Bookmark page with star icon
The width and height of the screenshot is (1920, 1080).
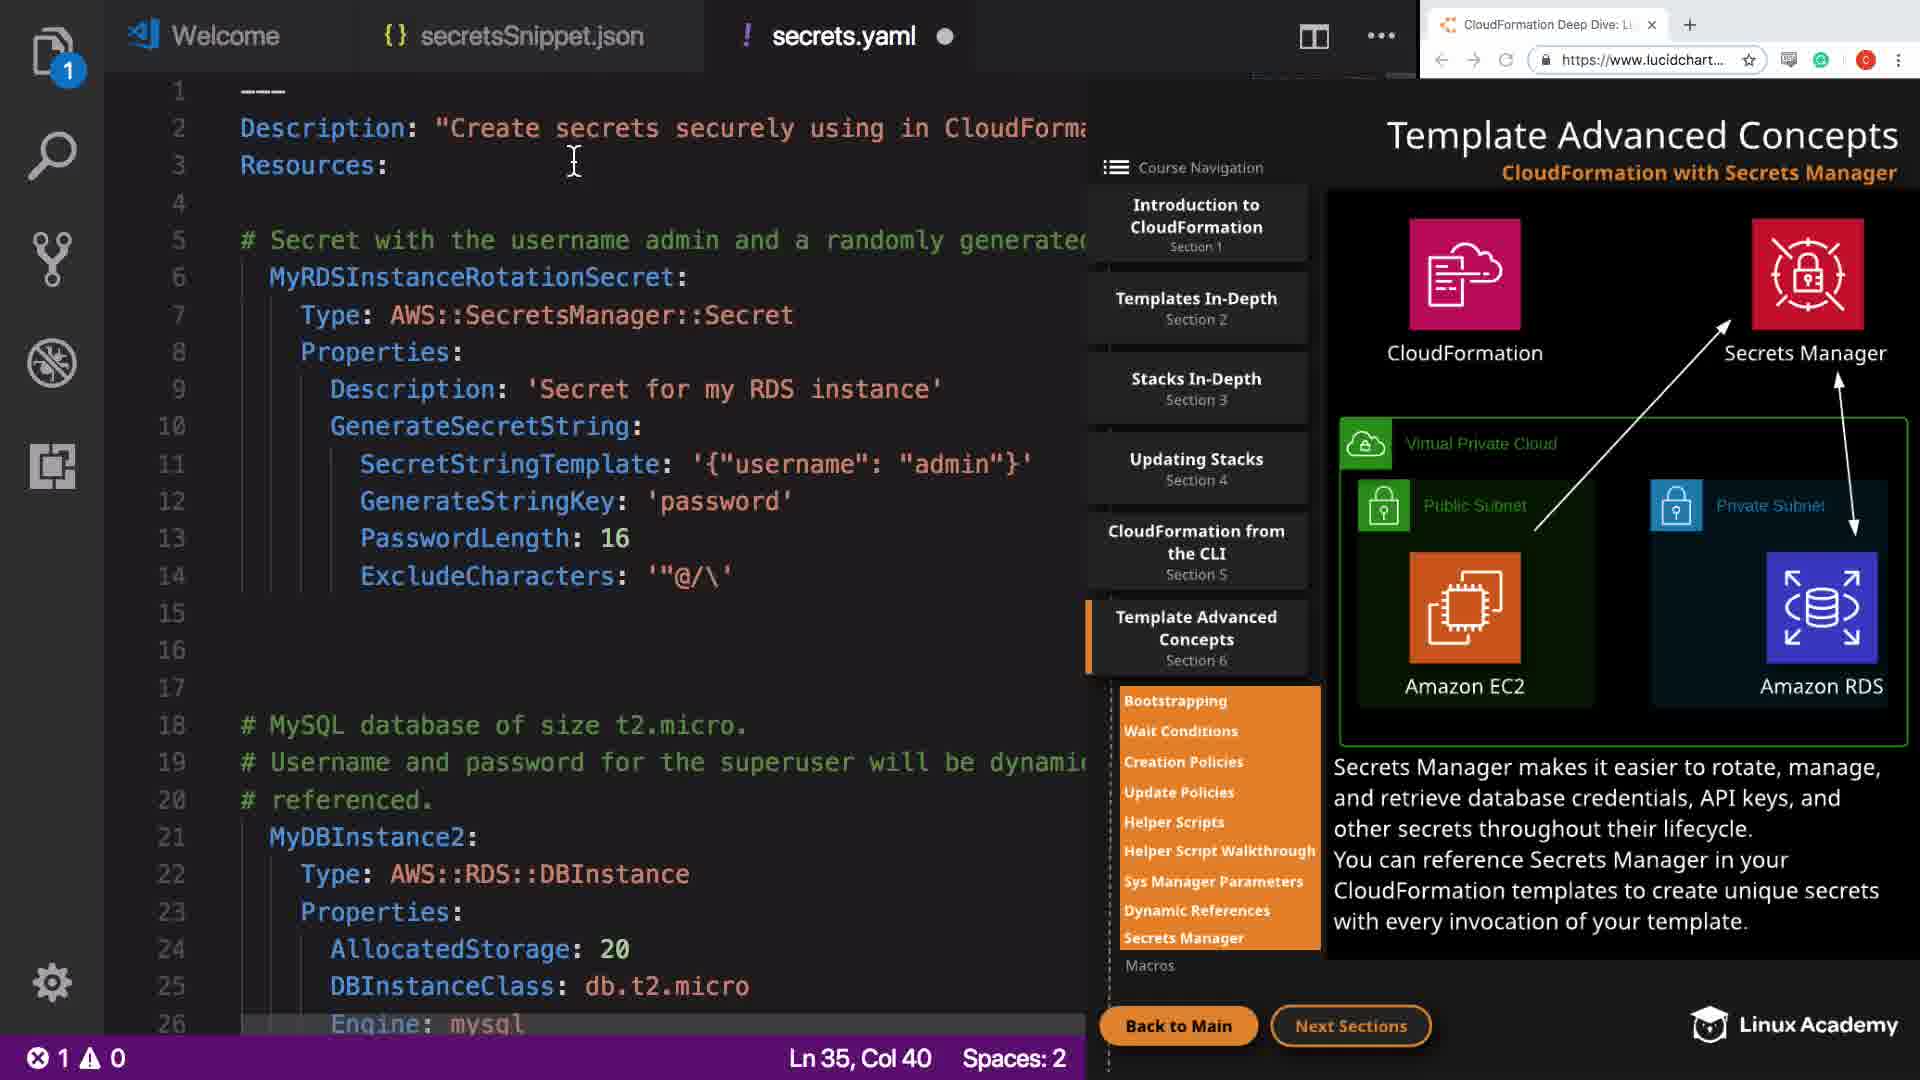pyautogui.click(x=1749, y=60)
